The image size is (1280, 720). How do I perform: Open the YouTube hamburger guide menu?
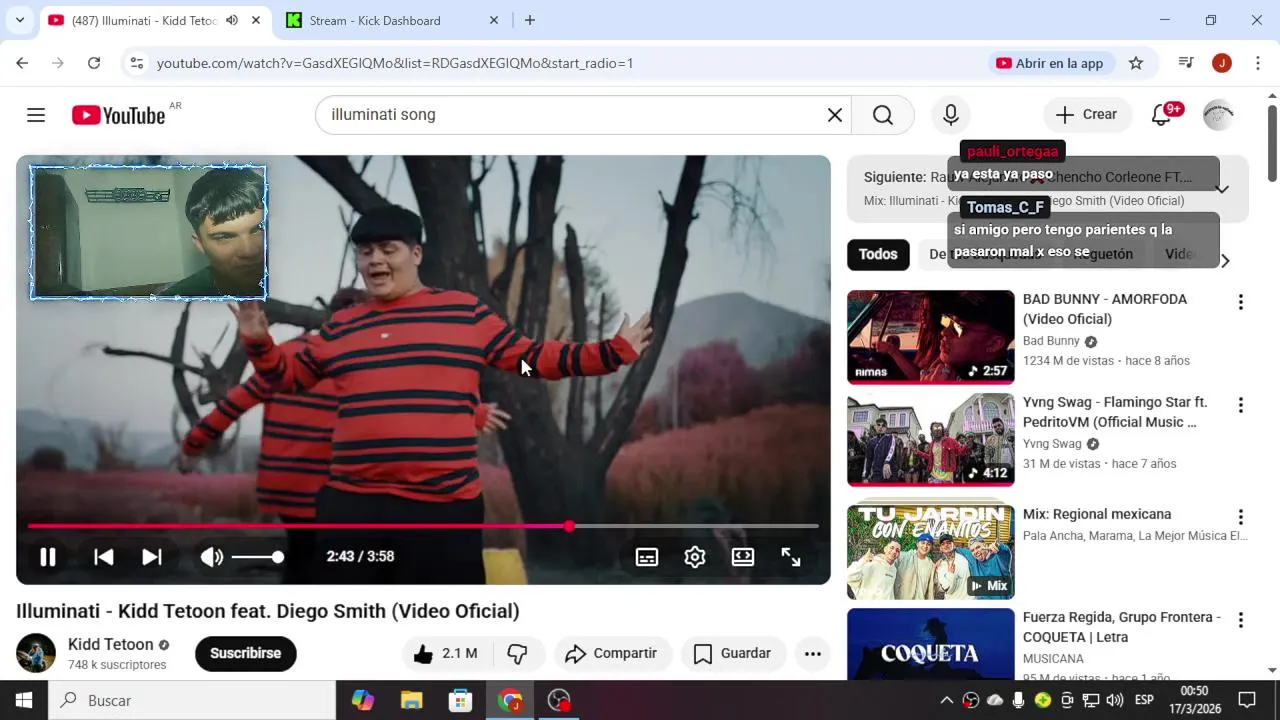36,115
